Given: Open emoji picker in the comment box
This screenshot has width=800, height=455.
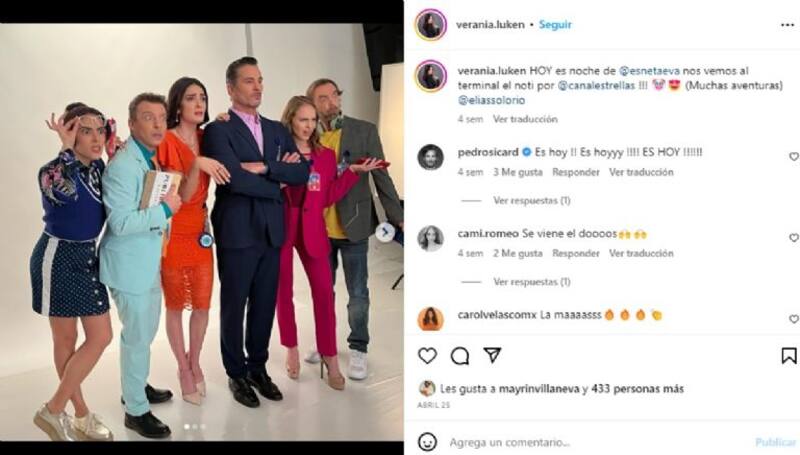Looking at the screenshot, I should click(427, 442).
